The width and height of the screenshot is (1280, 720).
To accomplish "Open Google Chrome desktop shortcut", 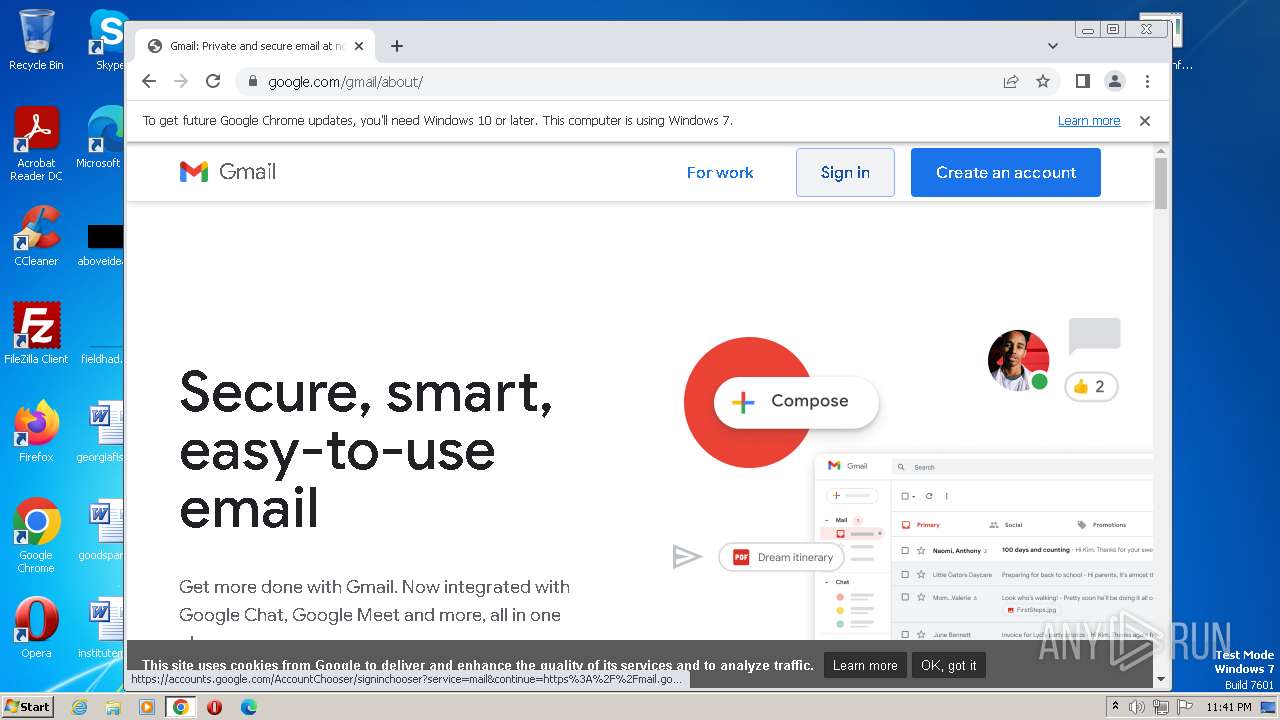I will [36, 536].
